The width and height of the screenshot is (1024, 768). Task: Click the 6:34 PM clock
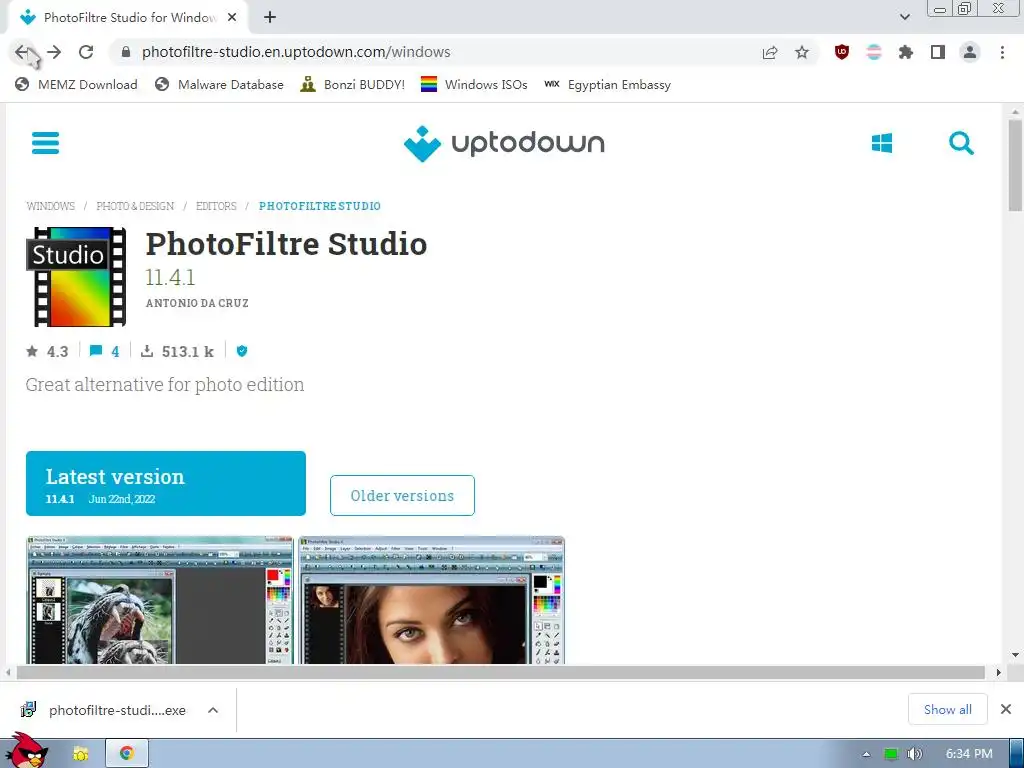tap(969, 754)
